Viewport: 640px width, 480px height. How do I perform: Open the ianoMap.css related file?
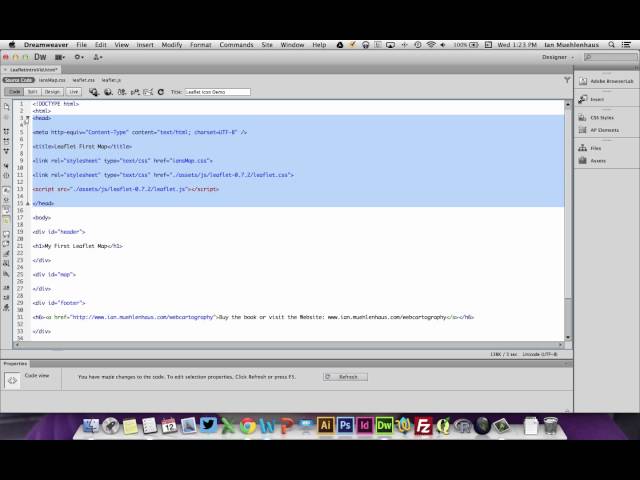point(52,80)
